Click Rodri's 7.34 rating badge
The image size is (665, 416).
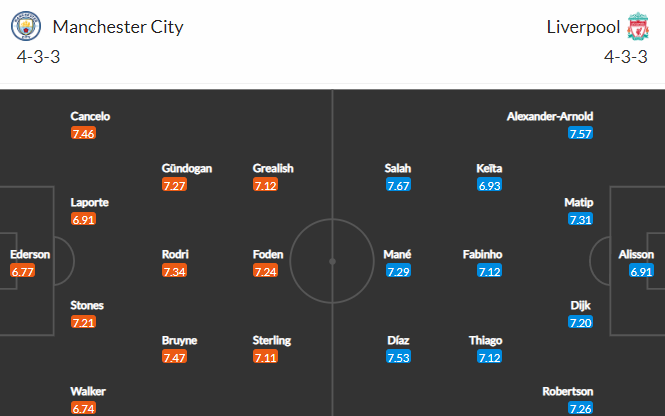(x=174, y=271)
